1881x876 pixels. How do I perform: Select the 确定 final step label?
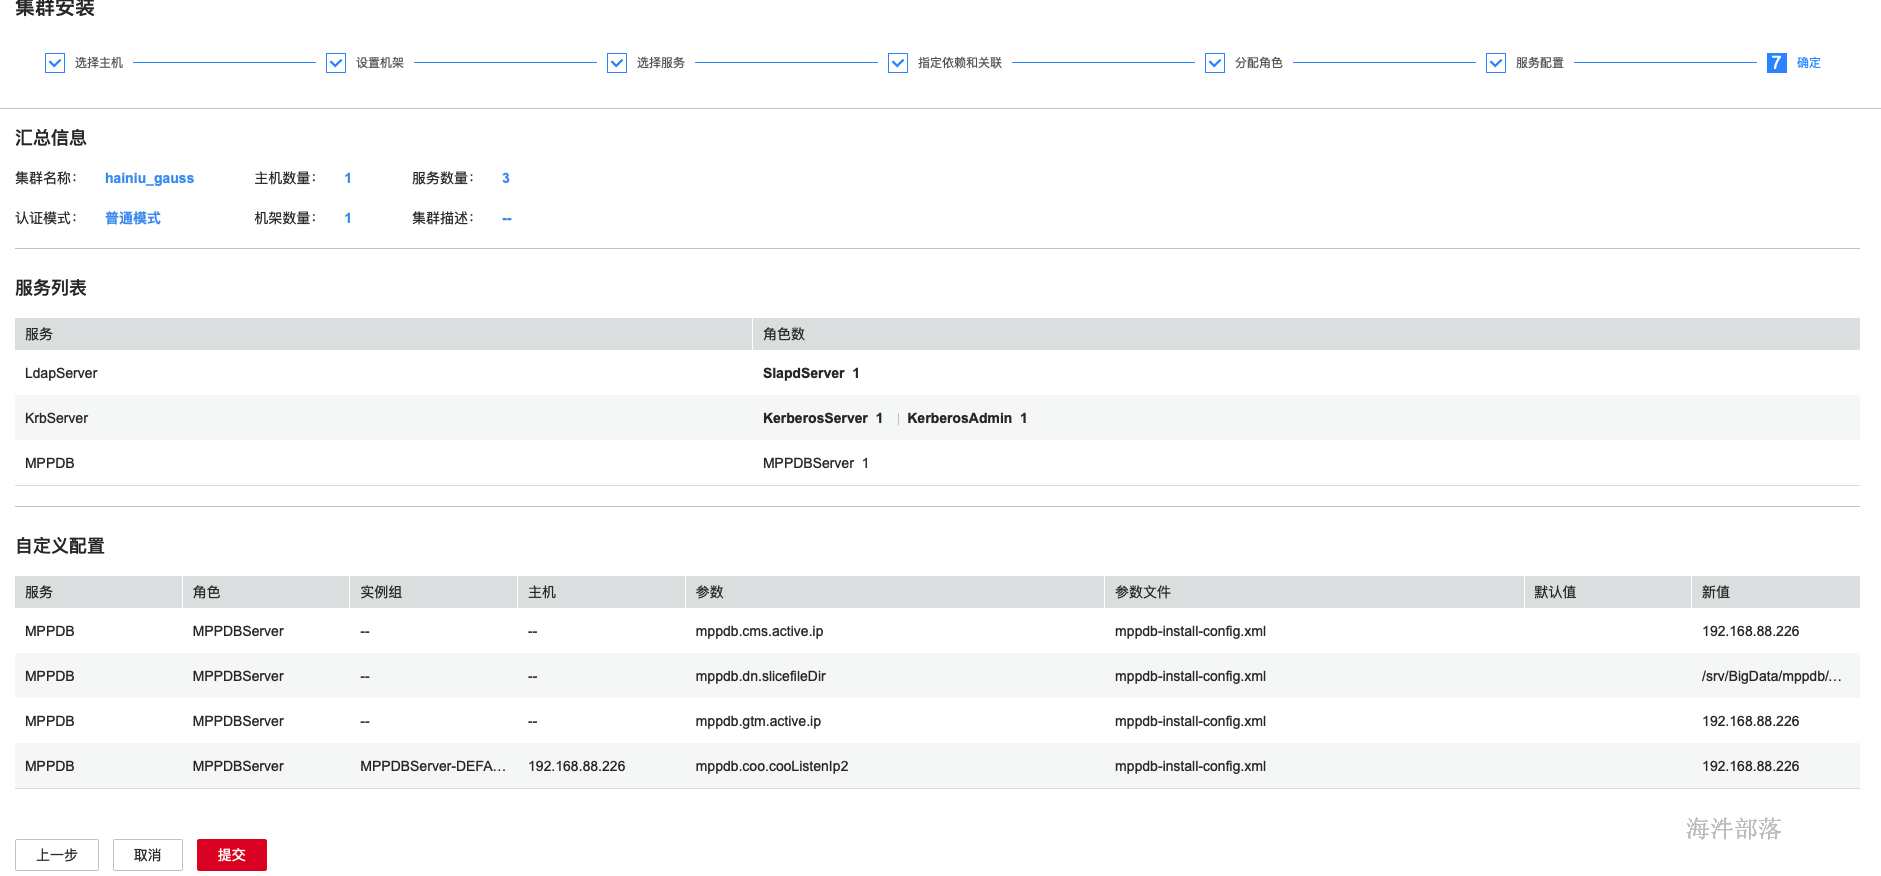point(1809,63)
